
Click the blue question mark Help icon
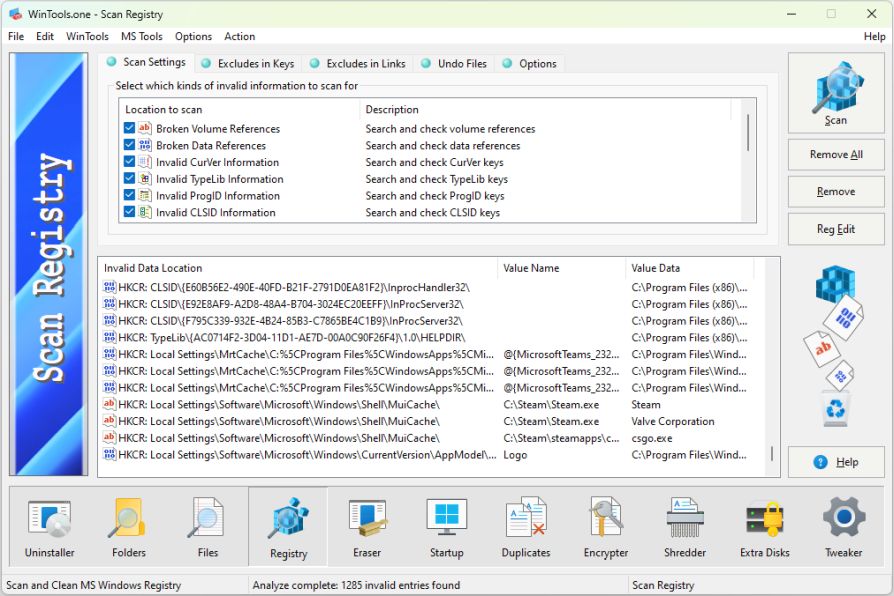tap(820, 462)
